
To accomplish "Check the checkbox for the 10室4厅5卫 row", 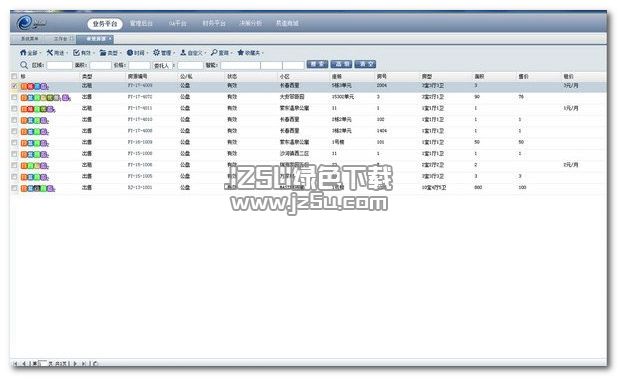I will pos(14,188).
